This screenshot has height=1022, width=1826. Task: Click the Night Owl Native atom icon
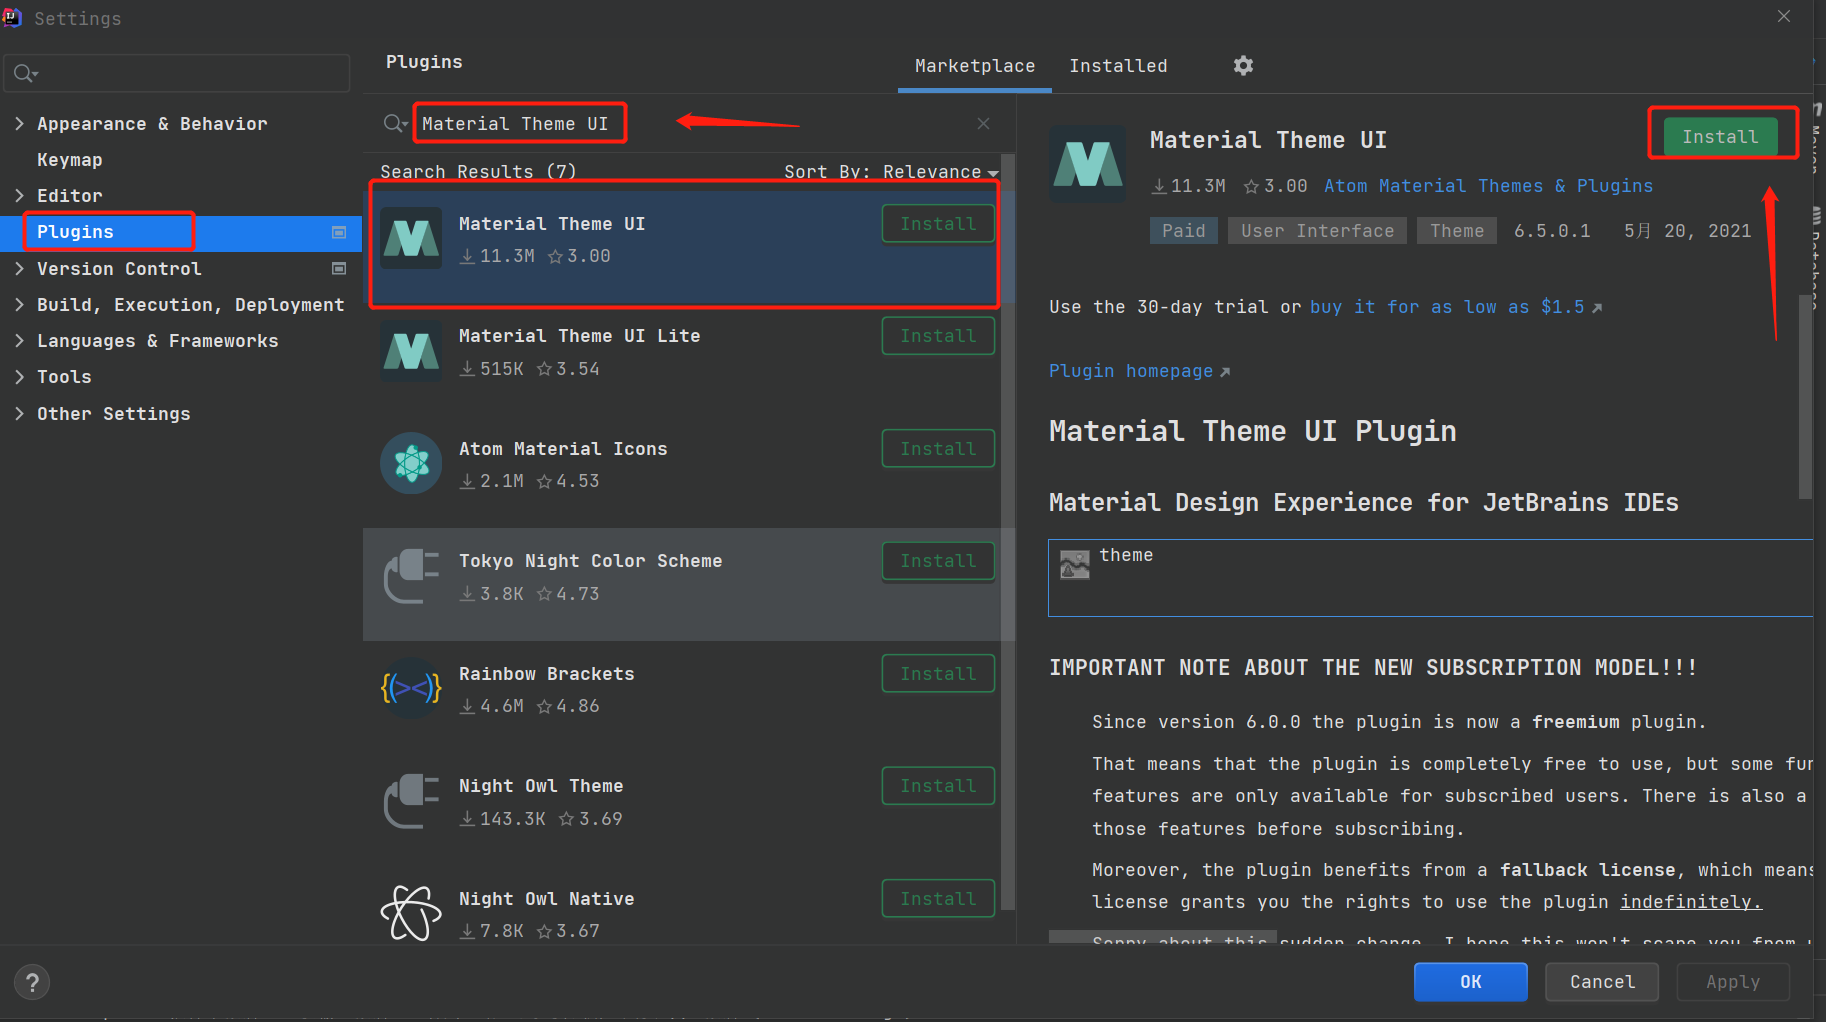pyautogui.click(x=411, y=913)
